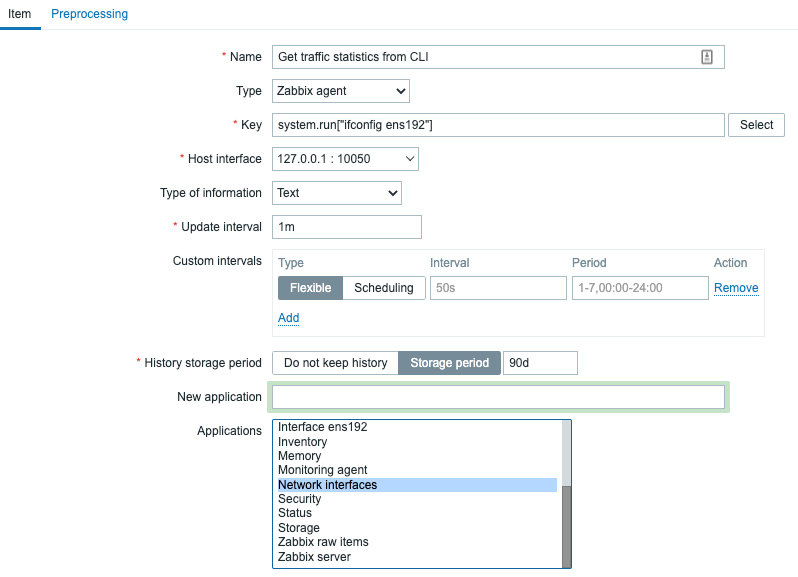This screenshot has height=577, width=798.
Task: Open the Type dropdown showing Zabbix agent
Action: coord(340,91)
